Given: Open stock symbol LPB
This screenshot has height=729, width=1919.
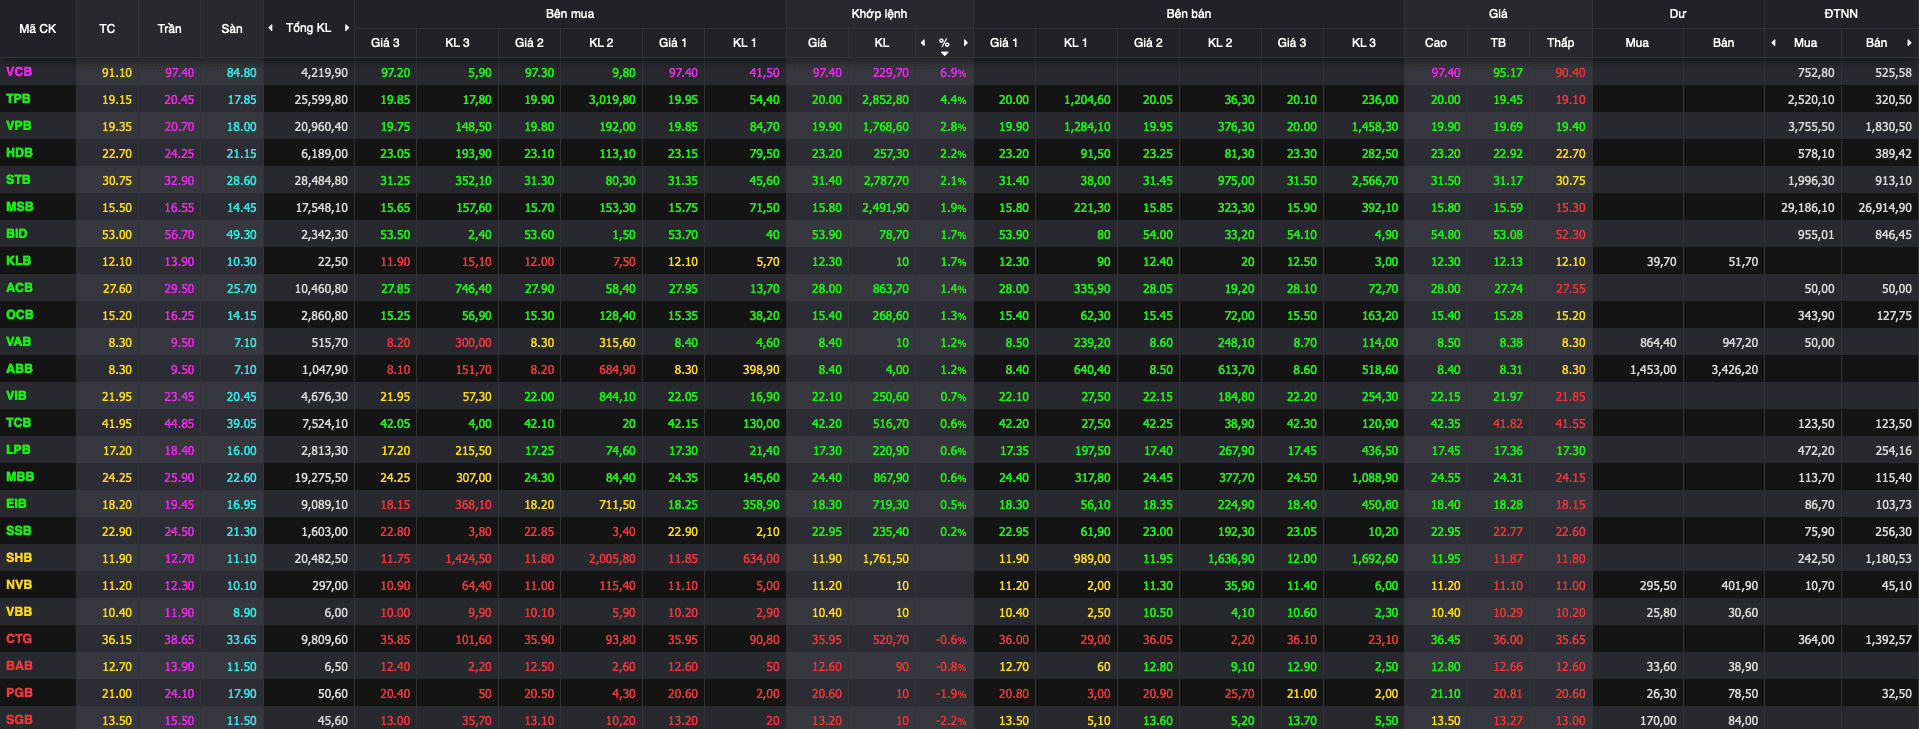Looking at the screenshot, I should 18,450.
